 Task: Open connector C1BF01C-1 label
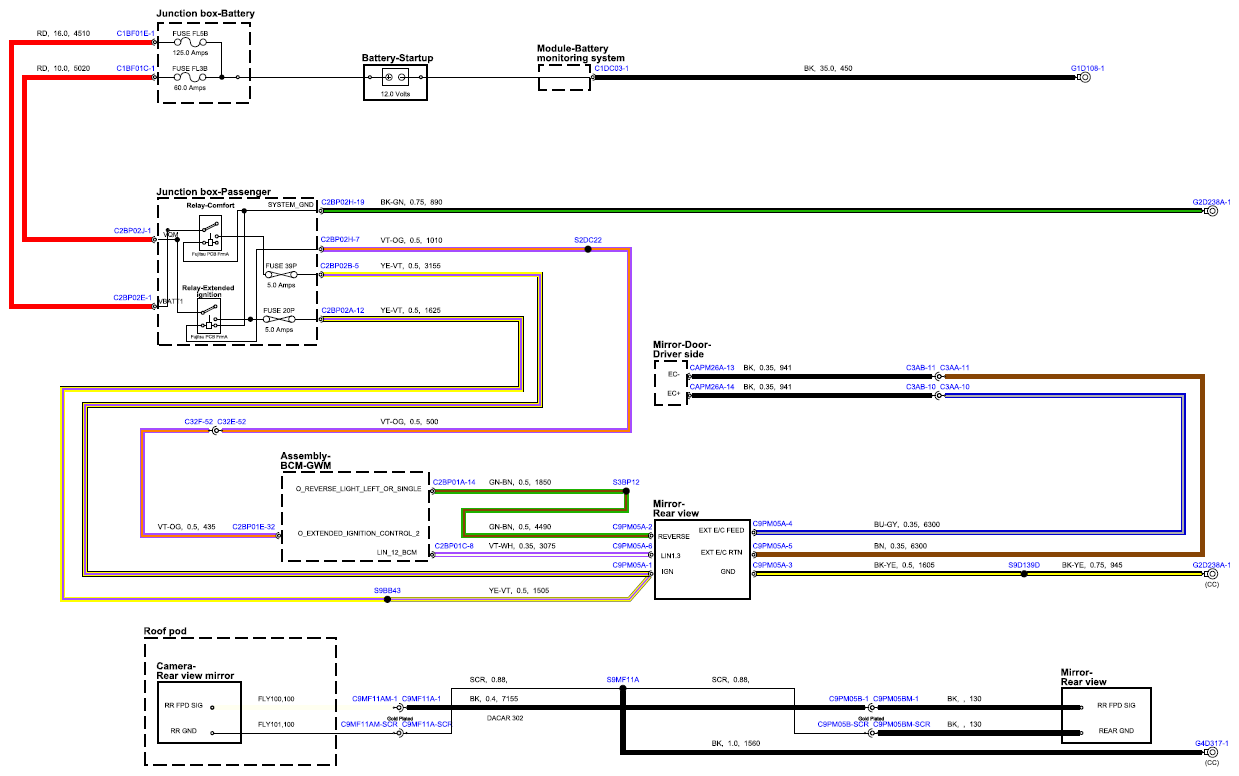point(134,68)
